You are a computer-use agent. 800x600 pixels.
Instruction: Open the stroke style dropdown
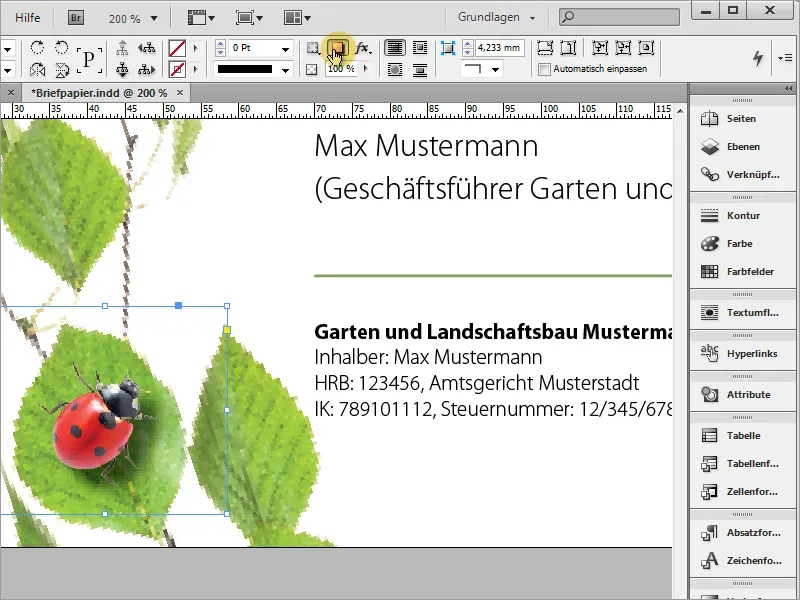click(x=286, y=70)
